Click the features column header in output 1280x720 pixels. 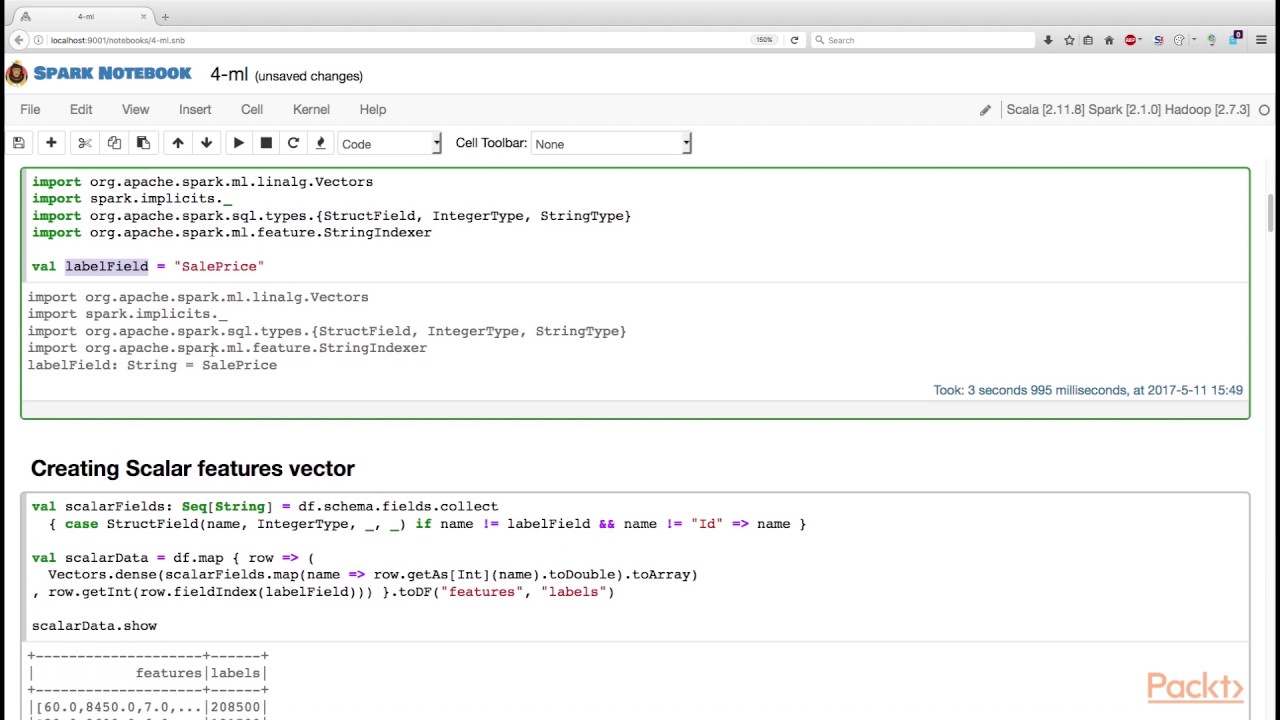point(169,673)
